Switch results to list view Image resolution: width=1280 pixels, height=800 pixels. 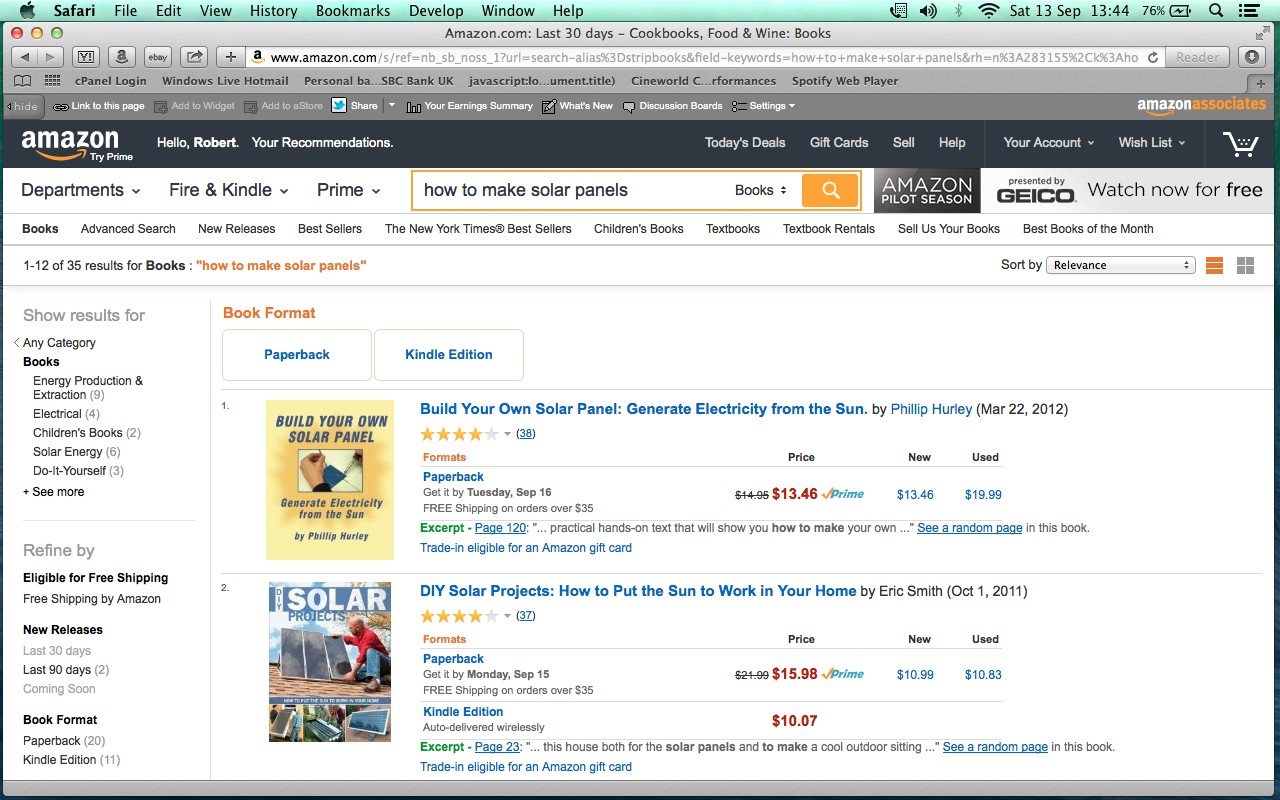1215,265
